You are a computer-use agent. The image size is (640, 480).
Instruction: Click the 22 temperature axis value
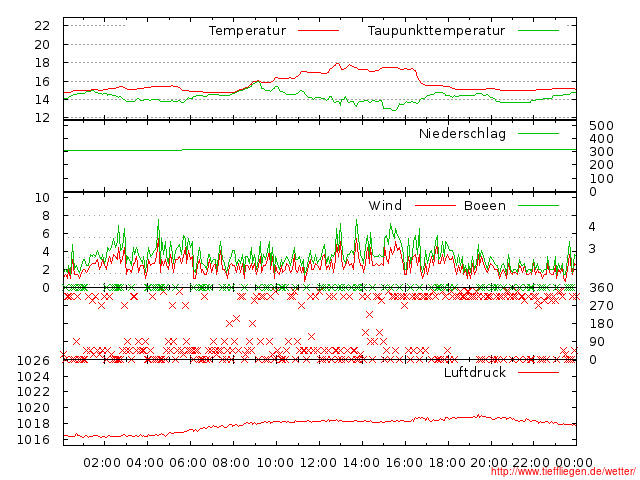(42, 26)
